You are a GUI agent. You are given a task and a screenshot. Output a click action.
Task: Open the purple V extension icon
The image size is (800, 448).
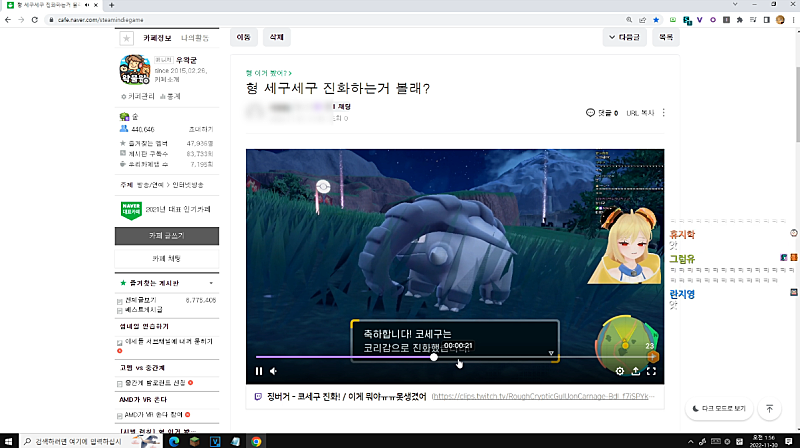coord(699,20)
